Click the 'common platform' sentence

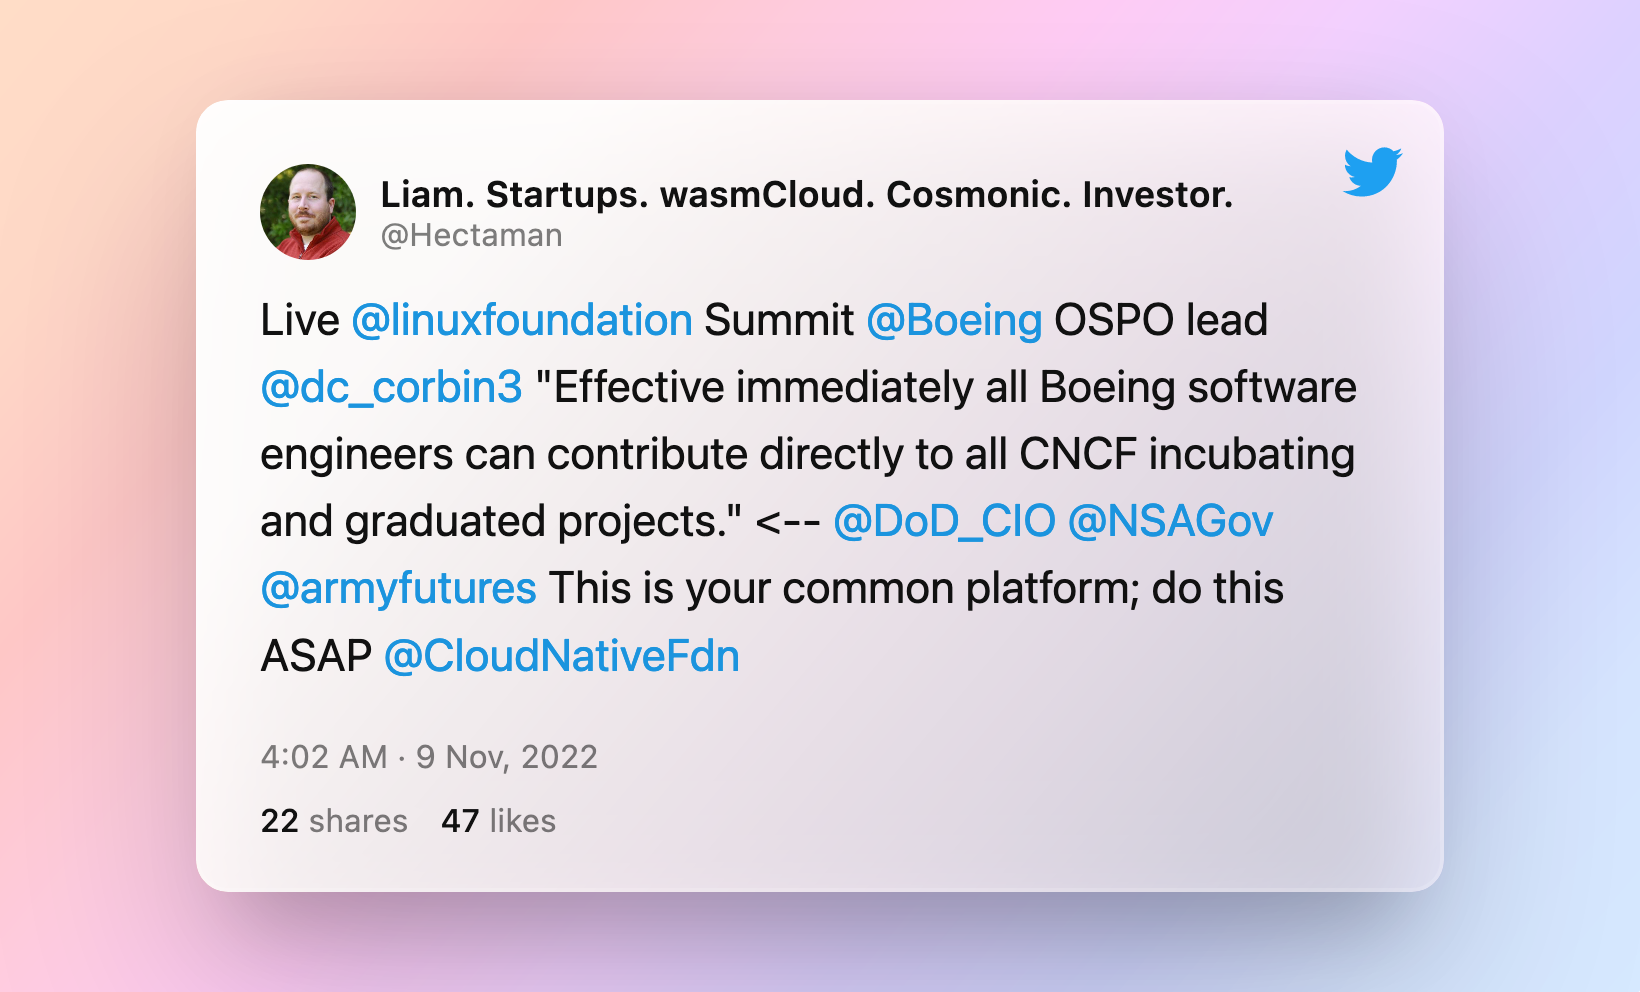pyautogui.click(x=915, y=589)
